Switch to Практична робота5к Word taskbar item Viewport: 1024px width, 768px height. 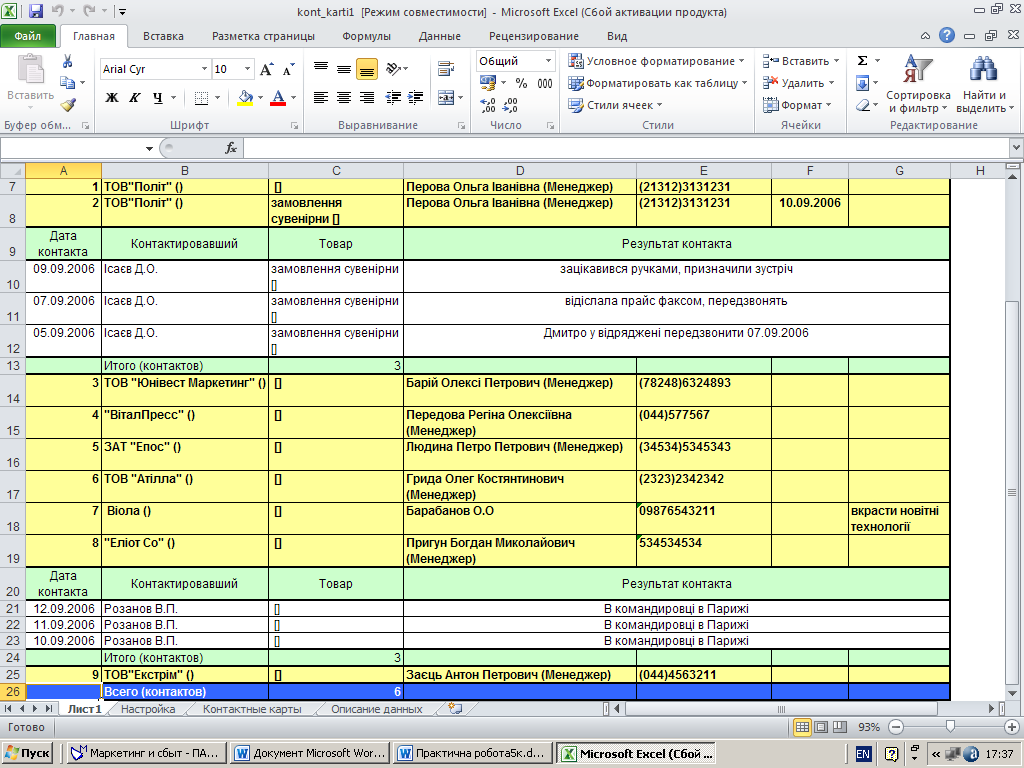(x=473, y=753)
